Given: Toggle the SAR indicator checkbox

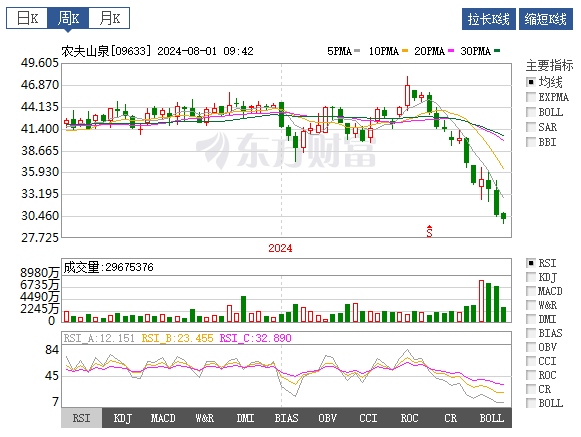Looking at the screenshot, I should pos(531,127).
